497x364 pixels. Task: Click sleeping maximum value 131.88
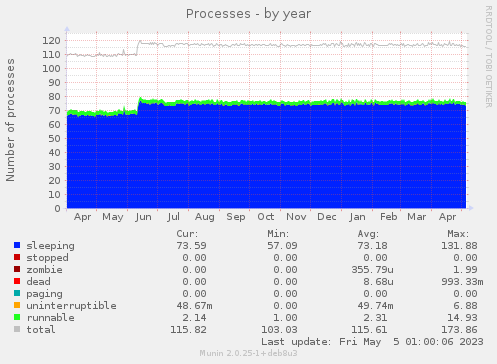(459, 246)
